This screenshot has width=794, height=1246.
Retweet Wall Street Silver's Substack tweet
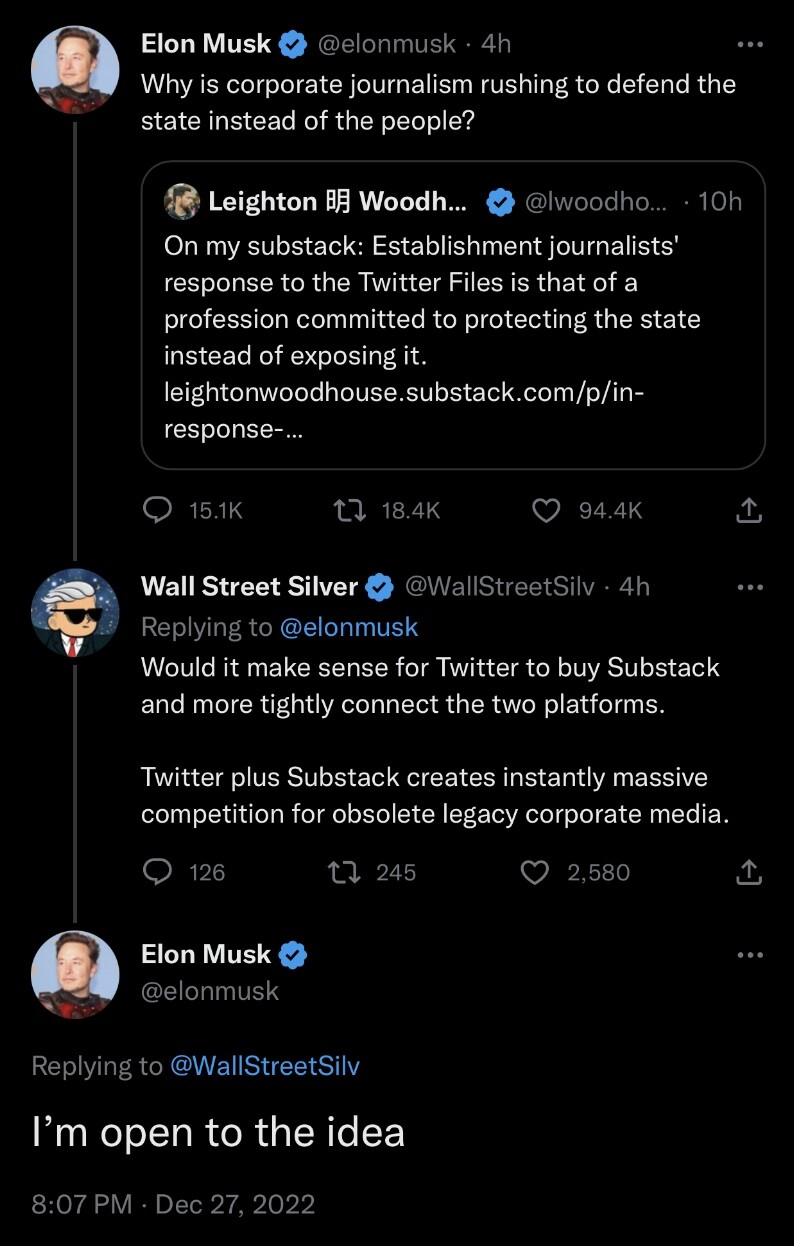344,872
